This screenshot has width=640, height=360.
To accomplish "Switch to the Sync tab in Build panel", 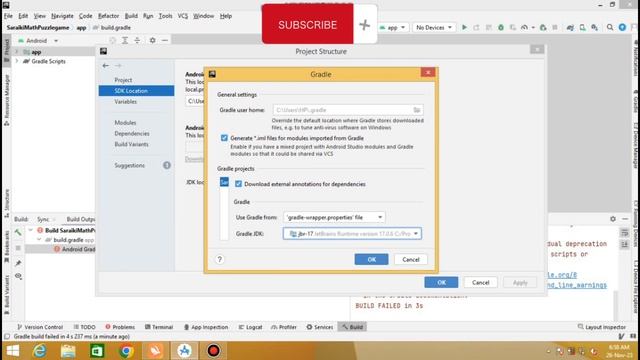I will click(43, 219).
